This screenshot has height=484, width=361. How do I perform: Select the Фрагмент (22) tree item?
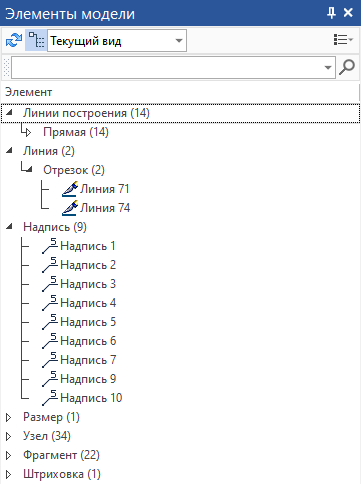61,455
